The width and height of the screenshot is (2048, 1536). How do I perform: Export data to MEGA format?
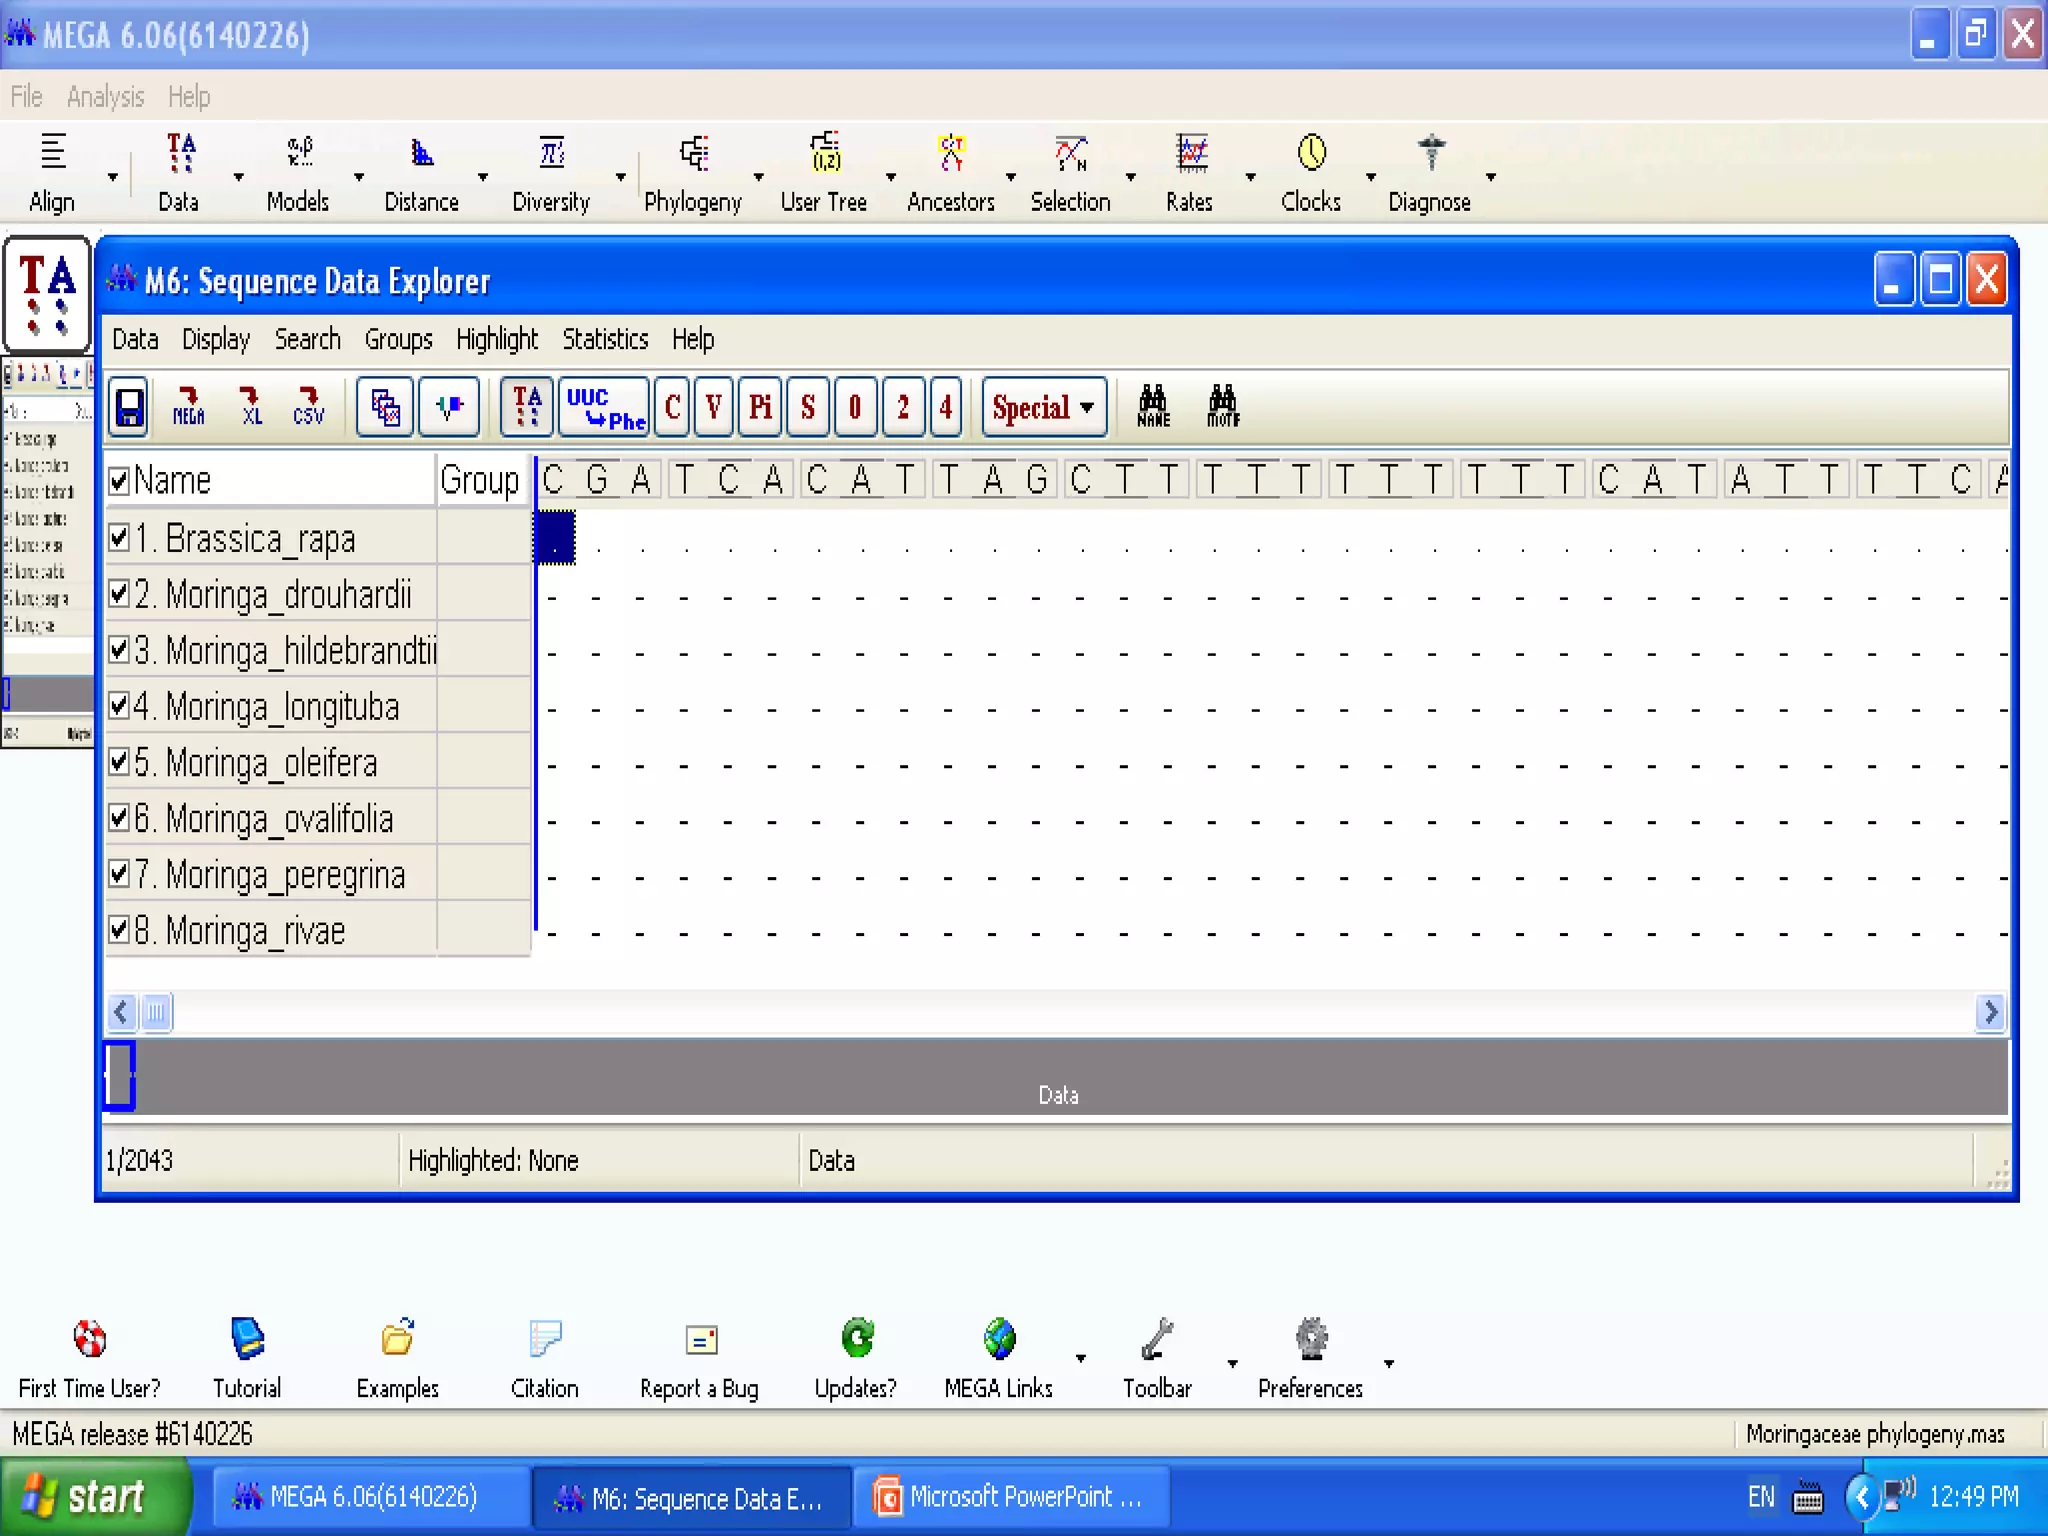tap(188, 407)
